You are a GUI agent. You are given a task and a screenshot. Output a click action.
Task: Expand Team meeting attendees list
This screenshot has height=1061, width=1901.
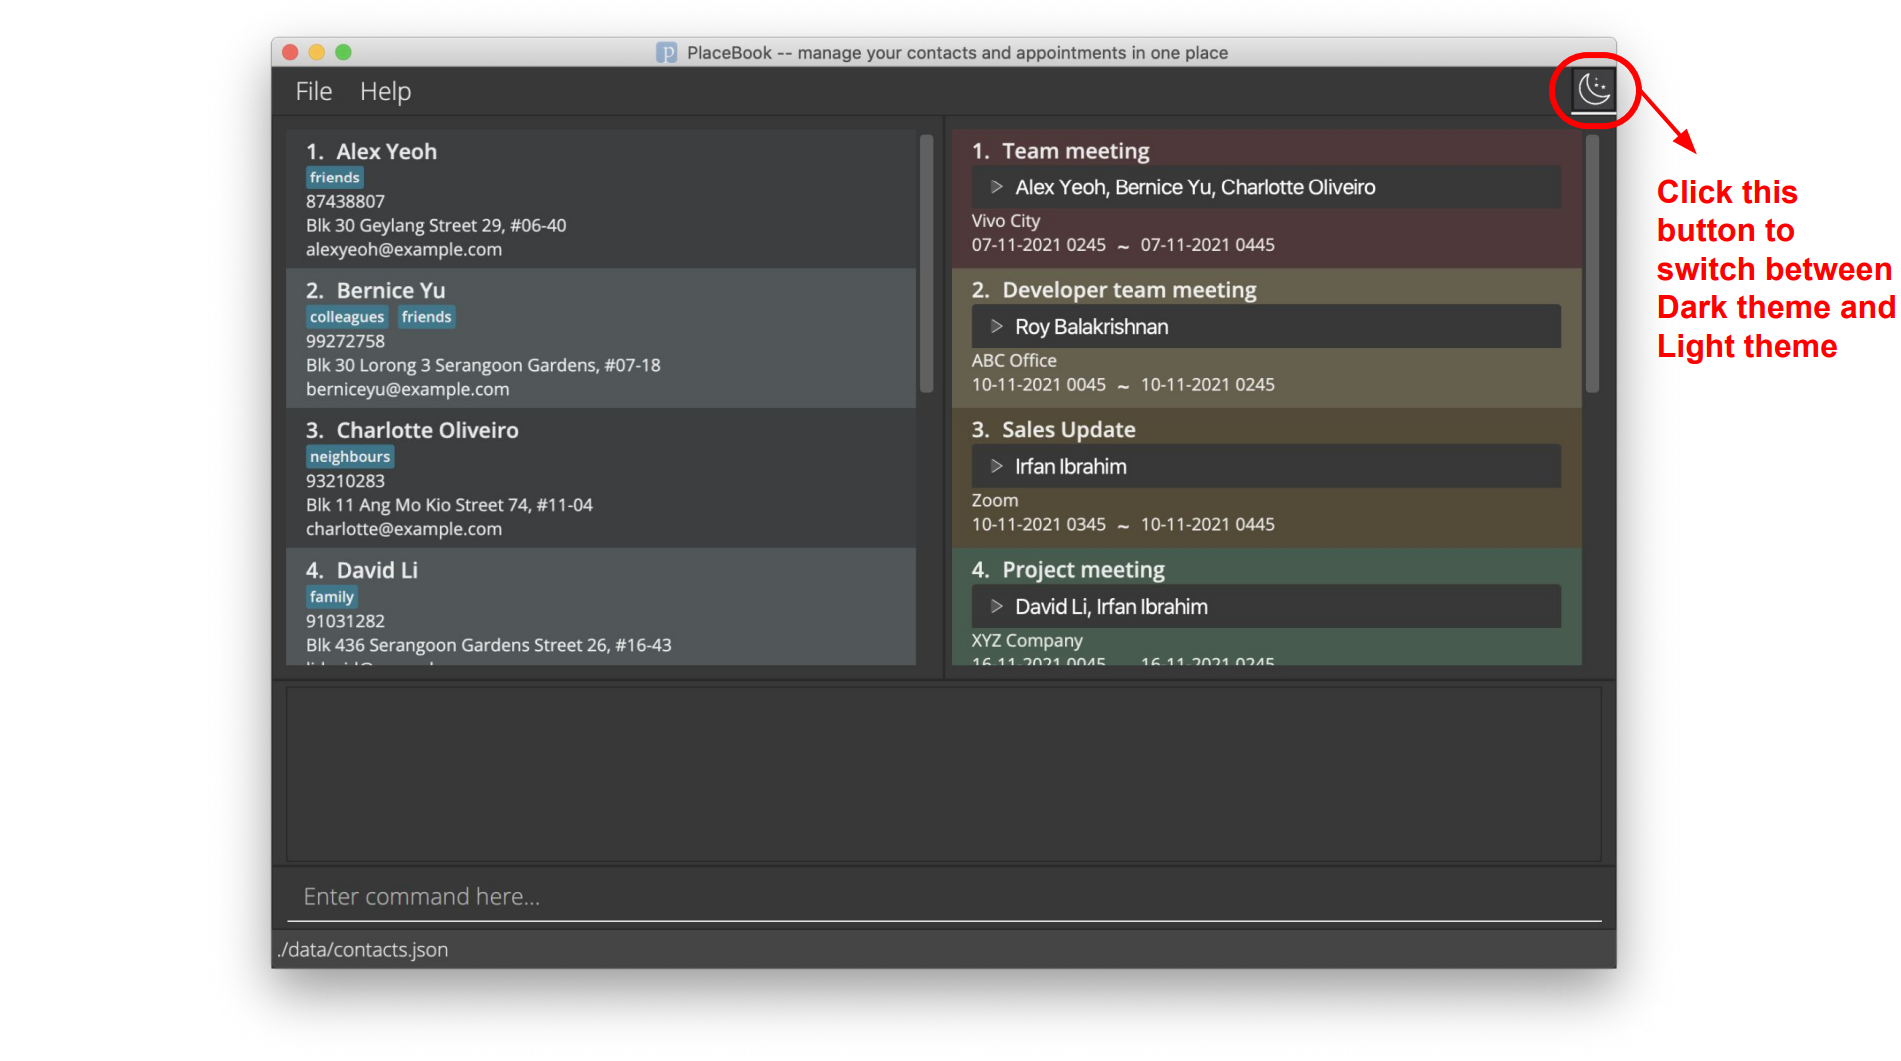tap(997, 187)
